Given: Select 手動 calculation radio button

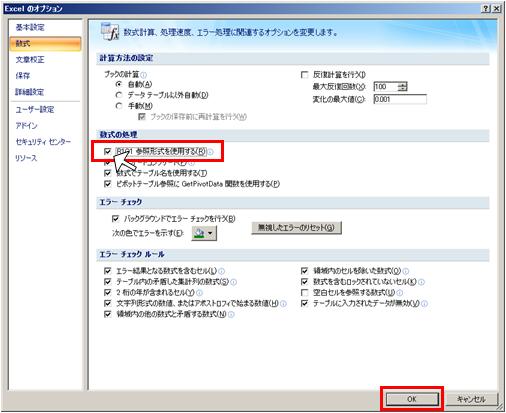Looking at the screenshot, I should point(119,106).
